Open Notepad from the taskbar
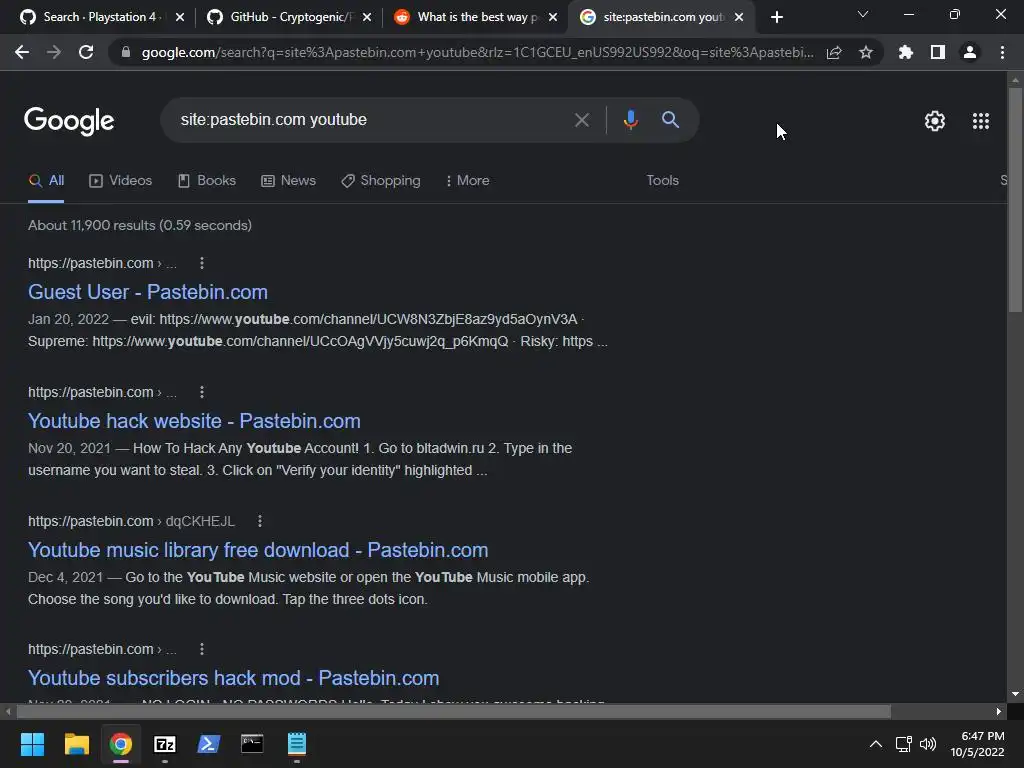The width and height of the screenshot is (1024, 768). click(x=296, y=744)
